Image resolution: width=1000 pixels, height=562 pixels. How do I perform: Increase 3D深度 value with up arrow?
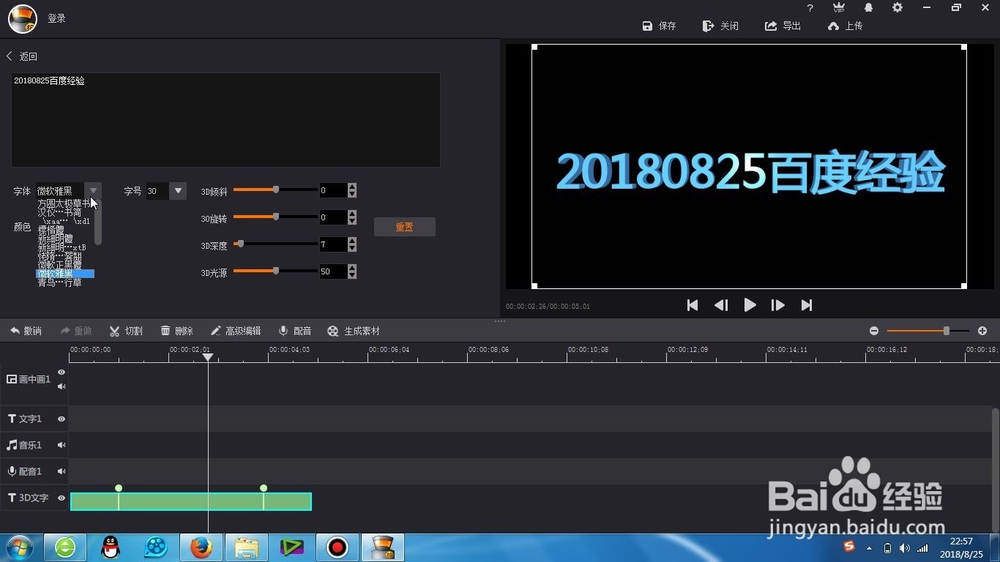[352, 240]
